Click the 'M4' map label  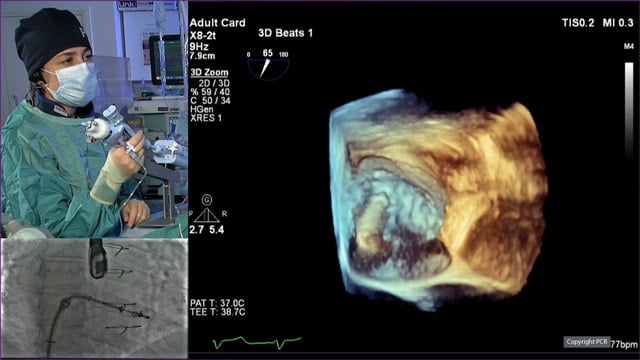(629, 47)
